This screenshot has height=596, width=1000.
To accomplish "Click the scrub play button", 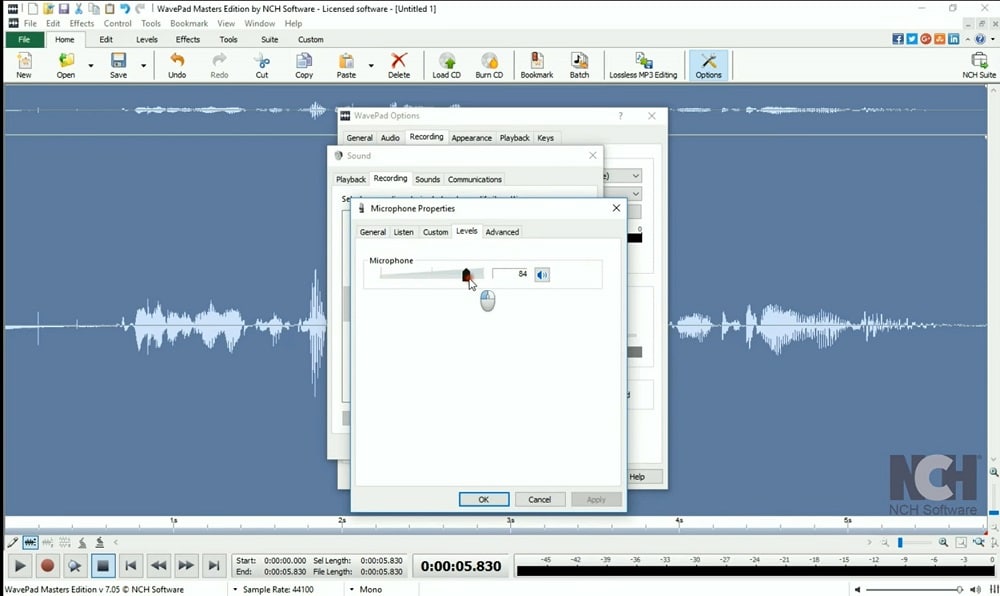I will pyautogui.click(x=75, y=565).
